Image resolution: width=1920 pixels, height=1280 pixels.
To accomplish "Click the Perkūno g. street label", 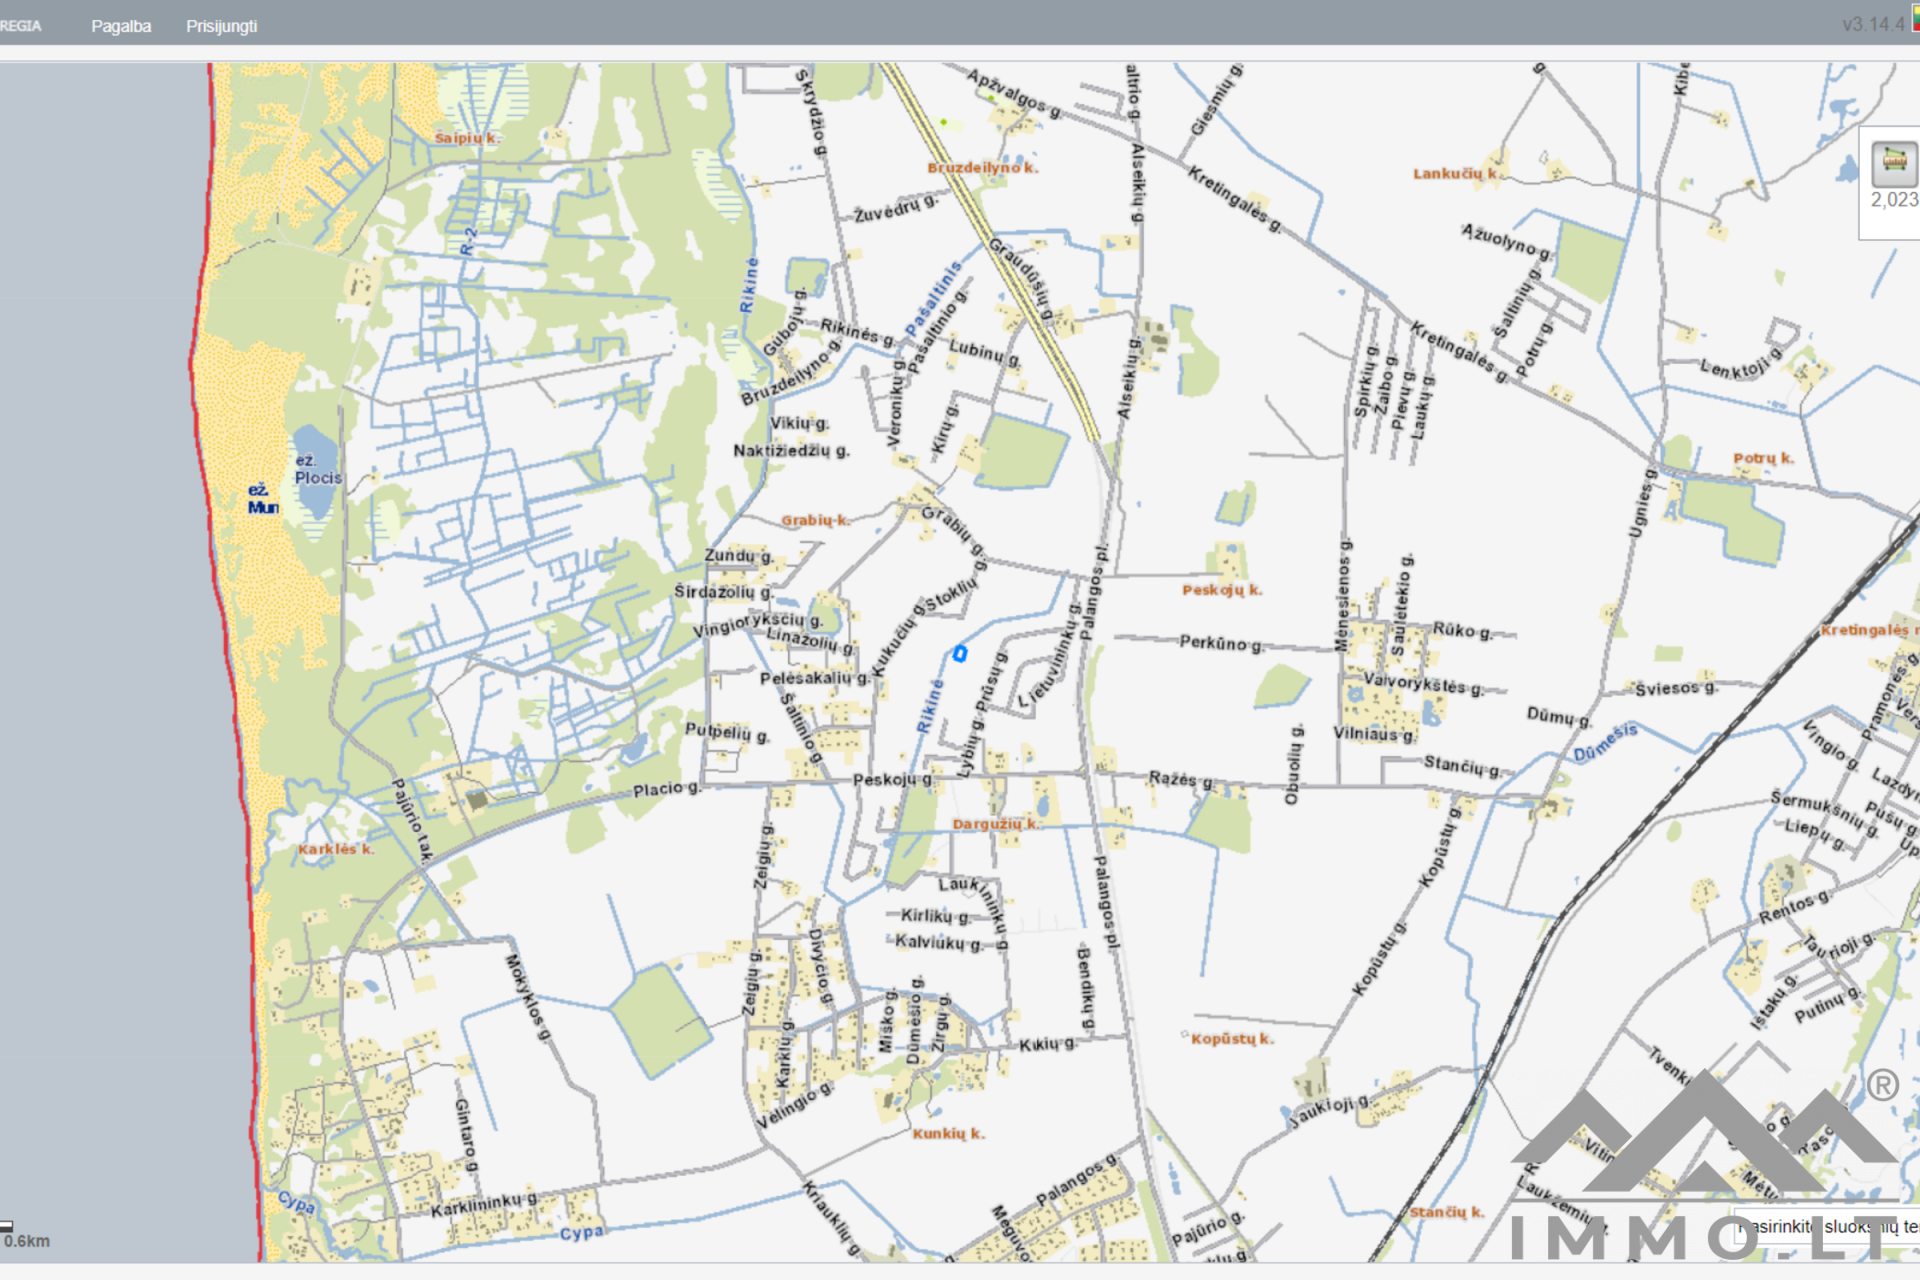I will (x=1220, y=642).
